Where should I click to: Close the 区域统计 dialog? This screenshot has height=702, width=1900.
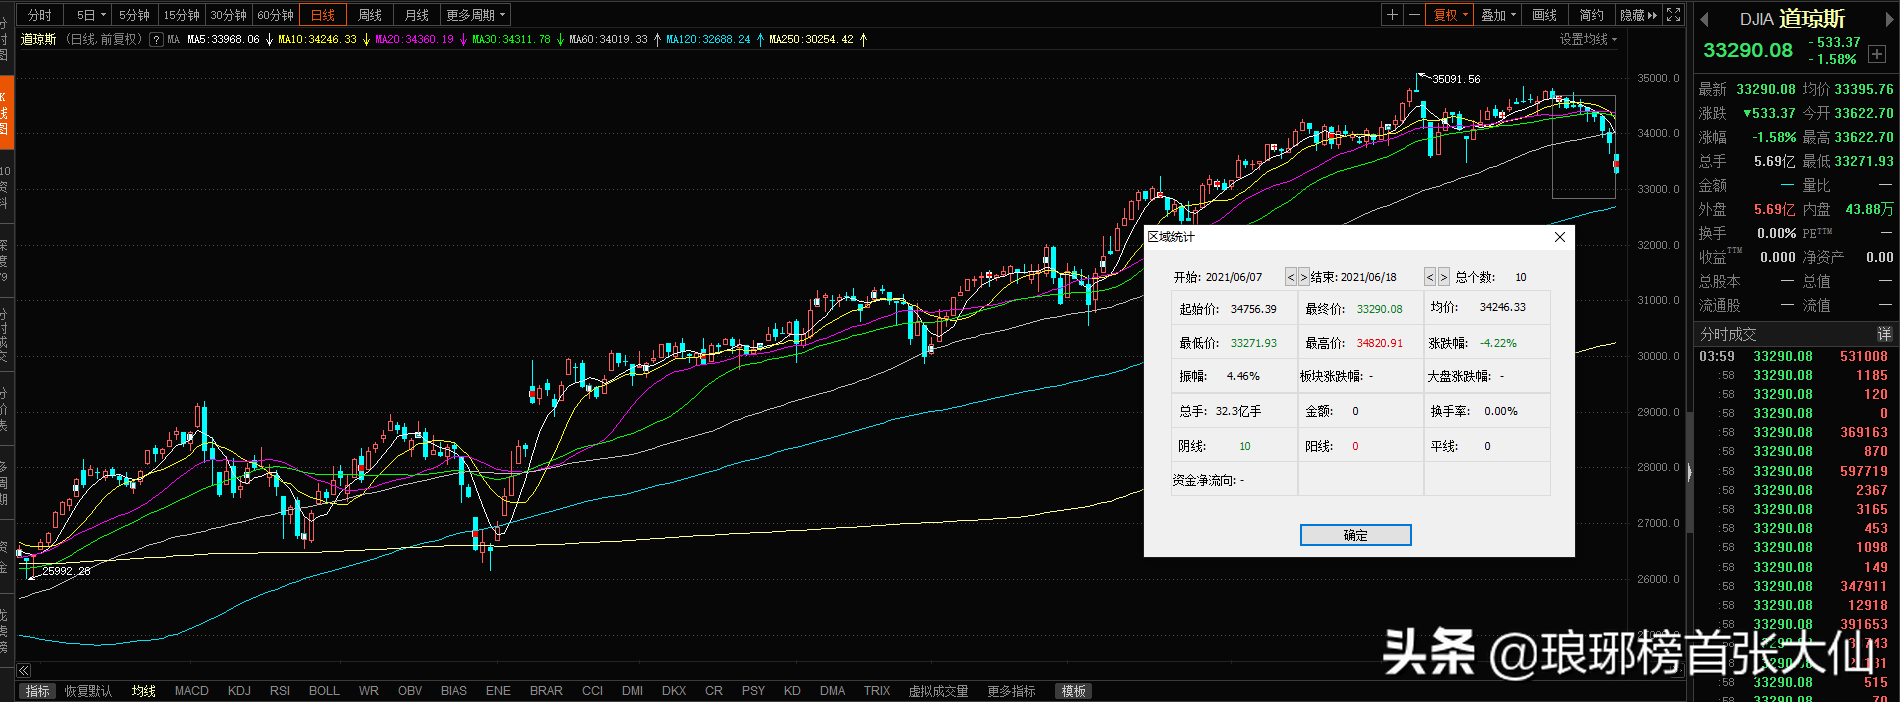1560,237
